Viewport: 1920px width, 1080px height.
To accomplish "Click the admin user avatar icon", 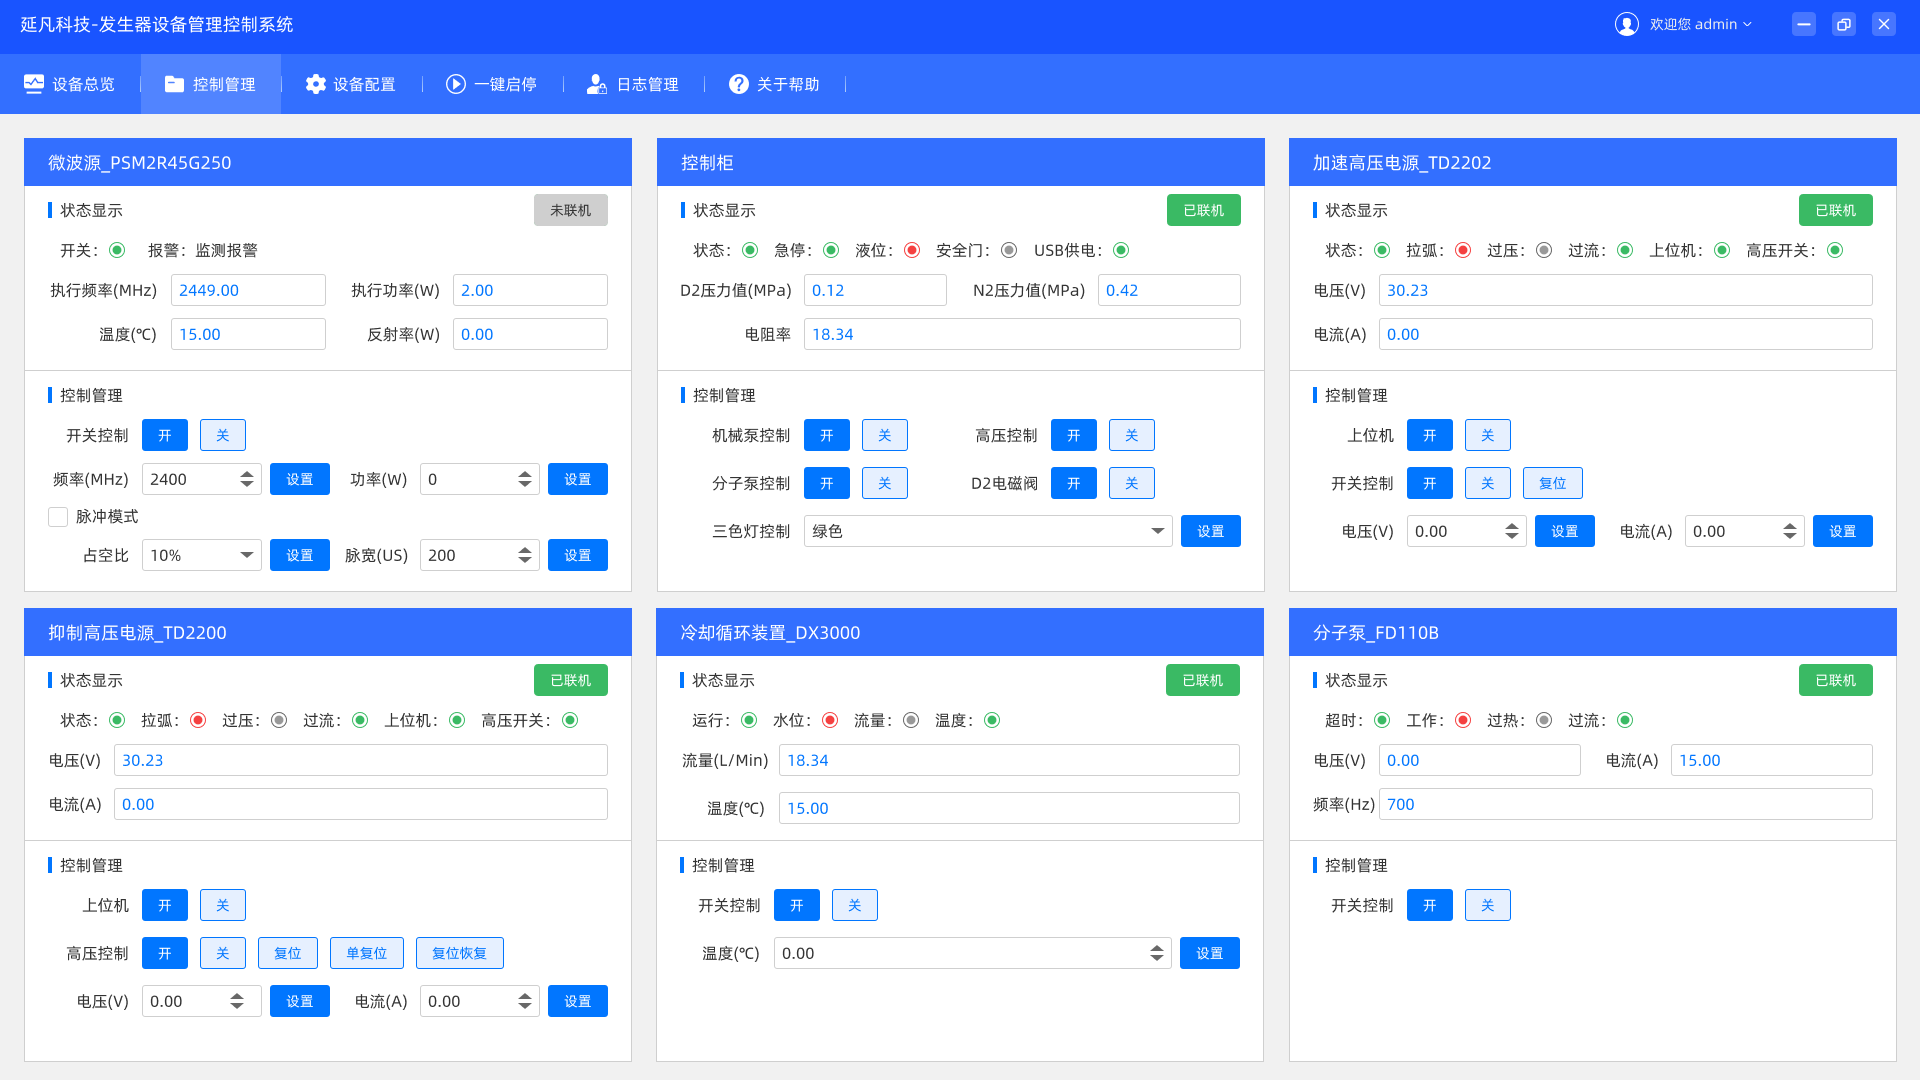I will [x=1627, y=24].
